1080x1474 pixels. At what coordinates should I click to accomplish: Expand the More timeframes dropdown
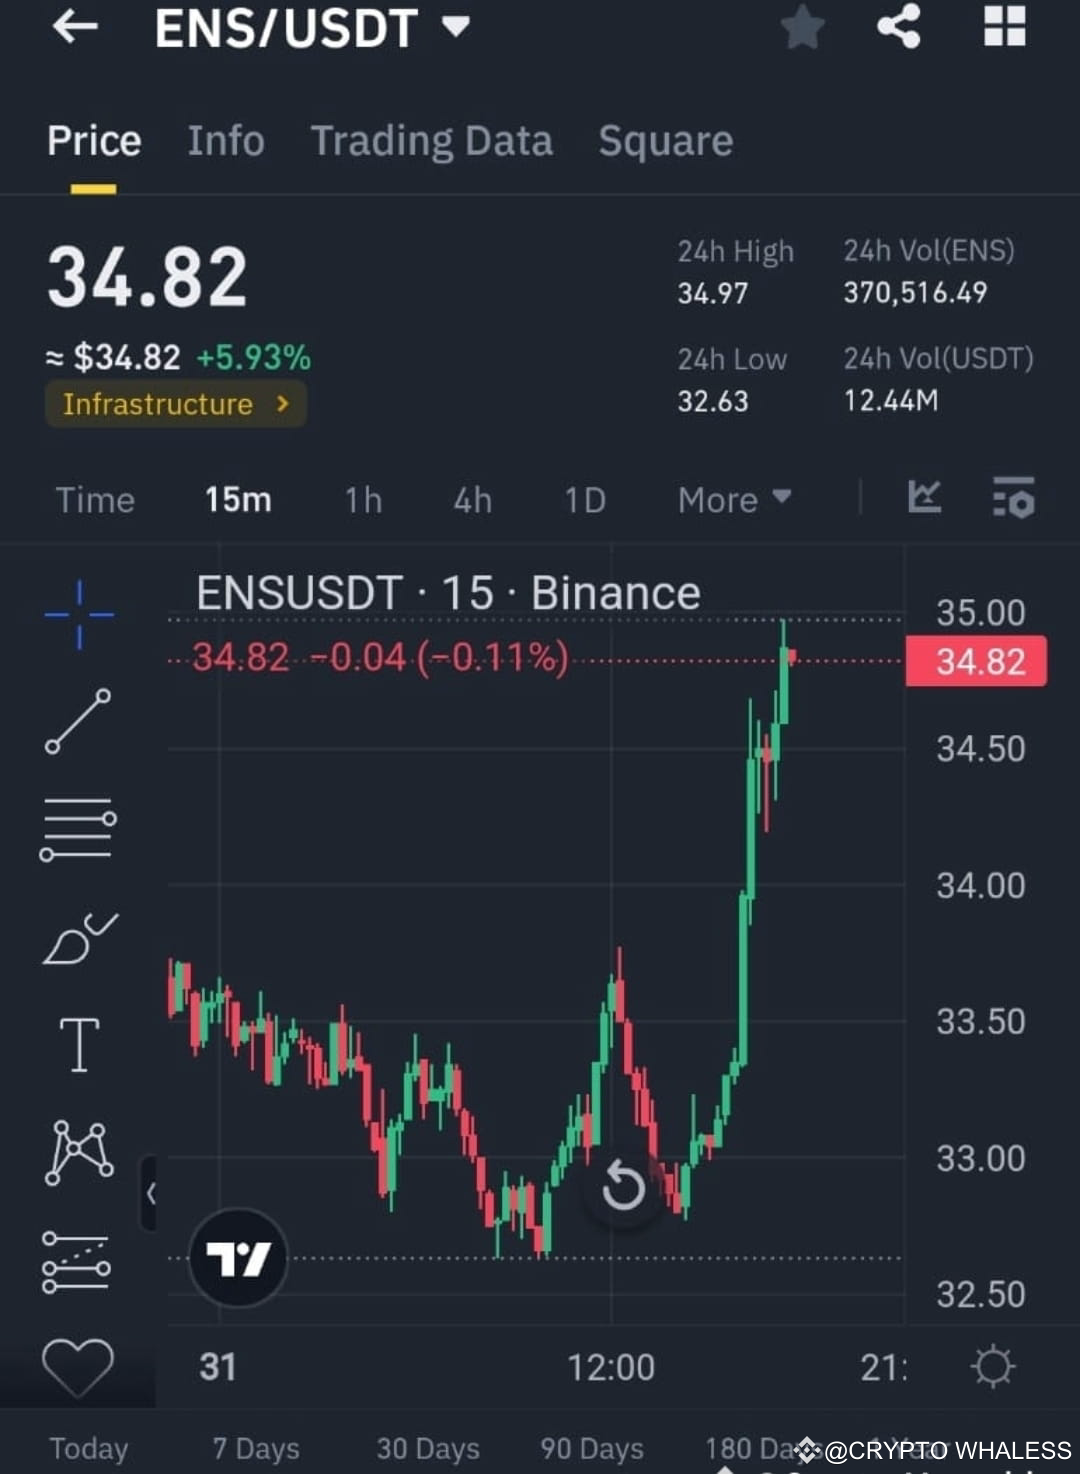tap(733, 499)
